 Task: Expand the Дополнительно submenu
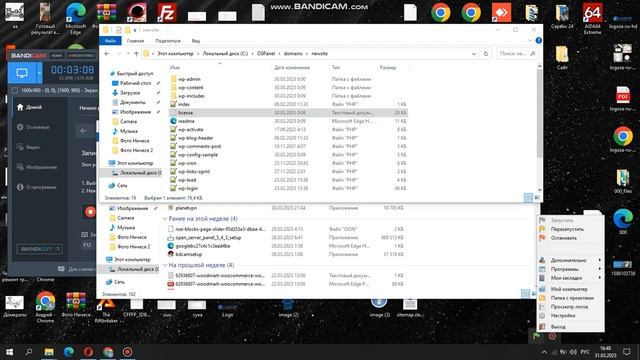point(569,260)
